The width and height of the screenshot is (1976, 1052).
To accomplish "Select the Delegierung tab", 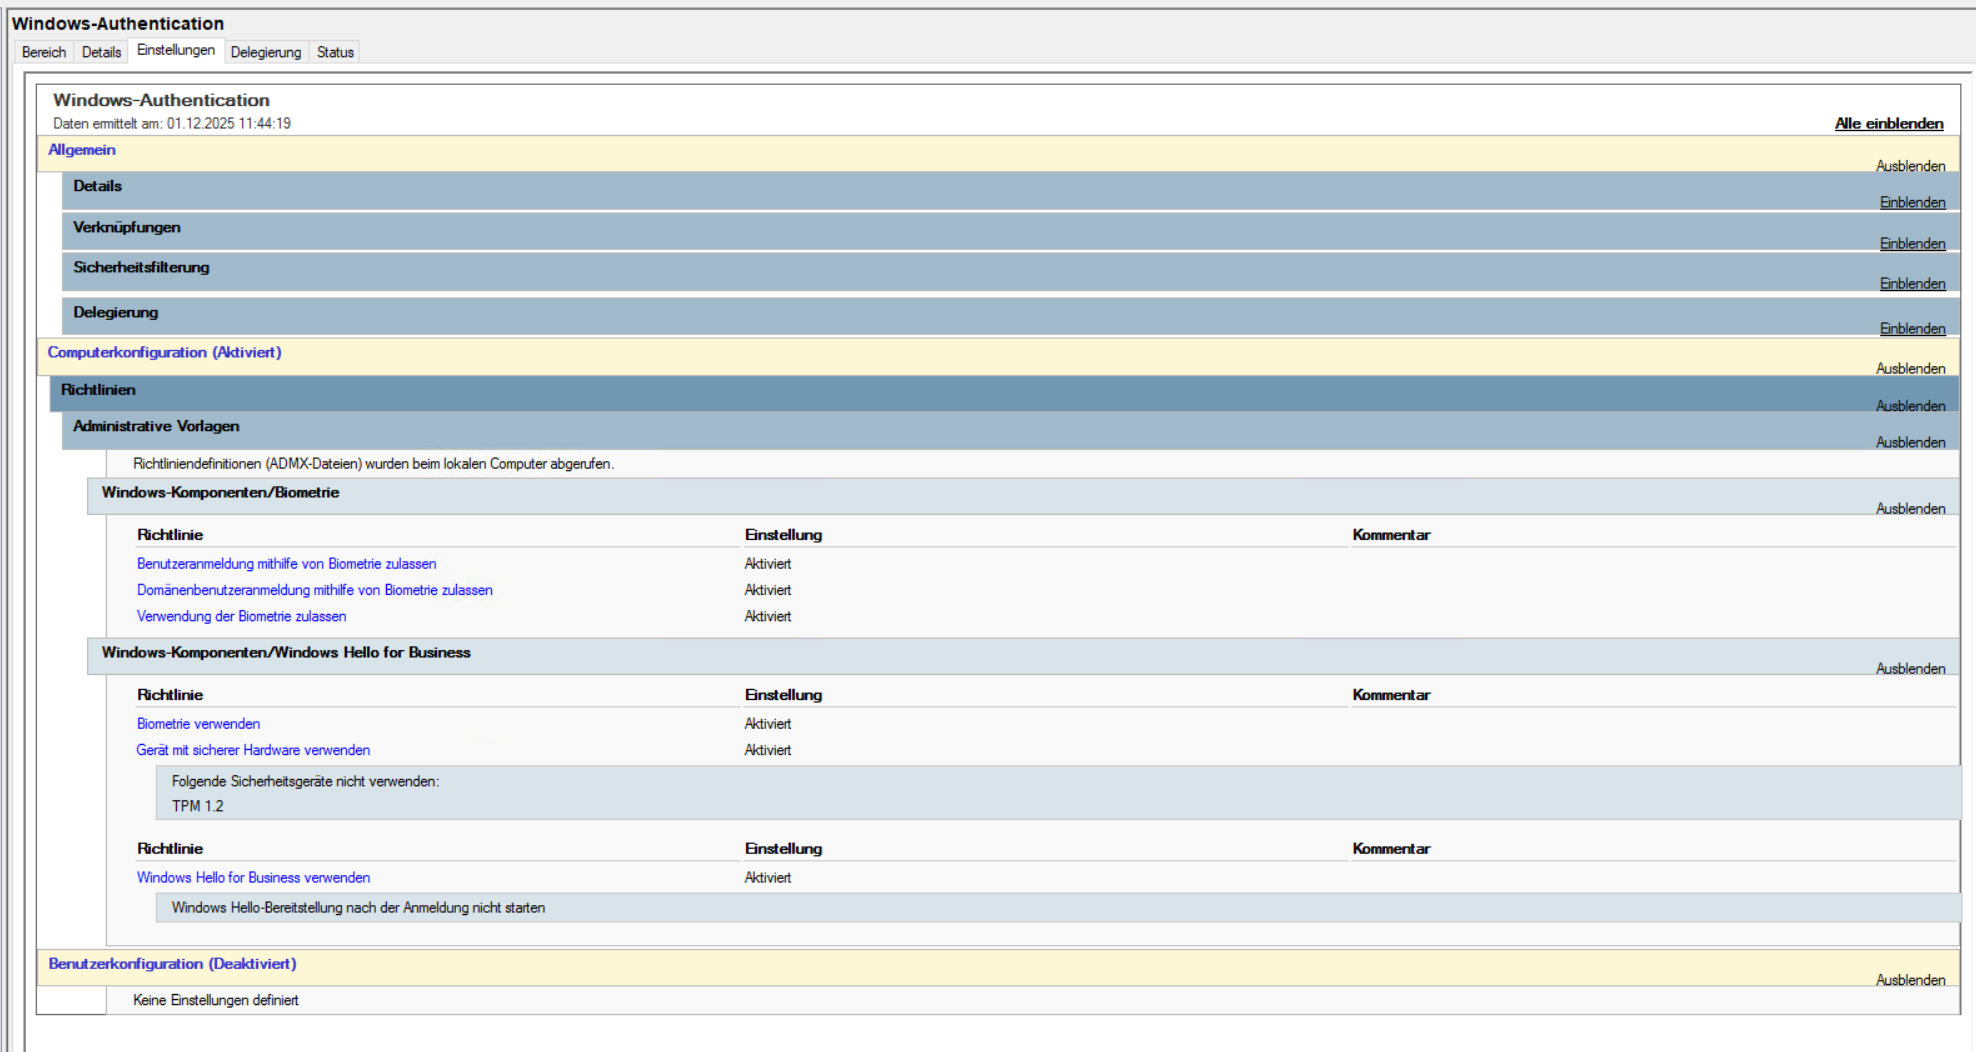I will coord(265,52).
